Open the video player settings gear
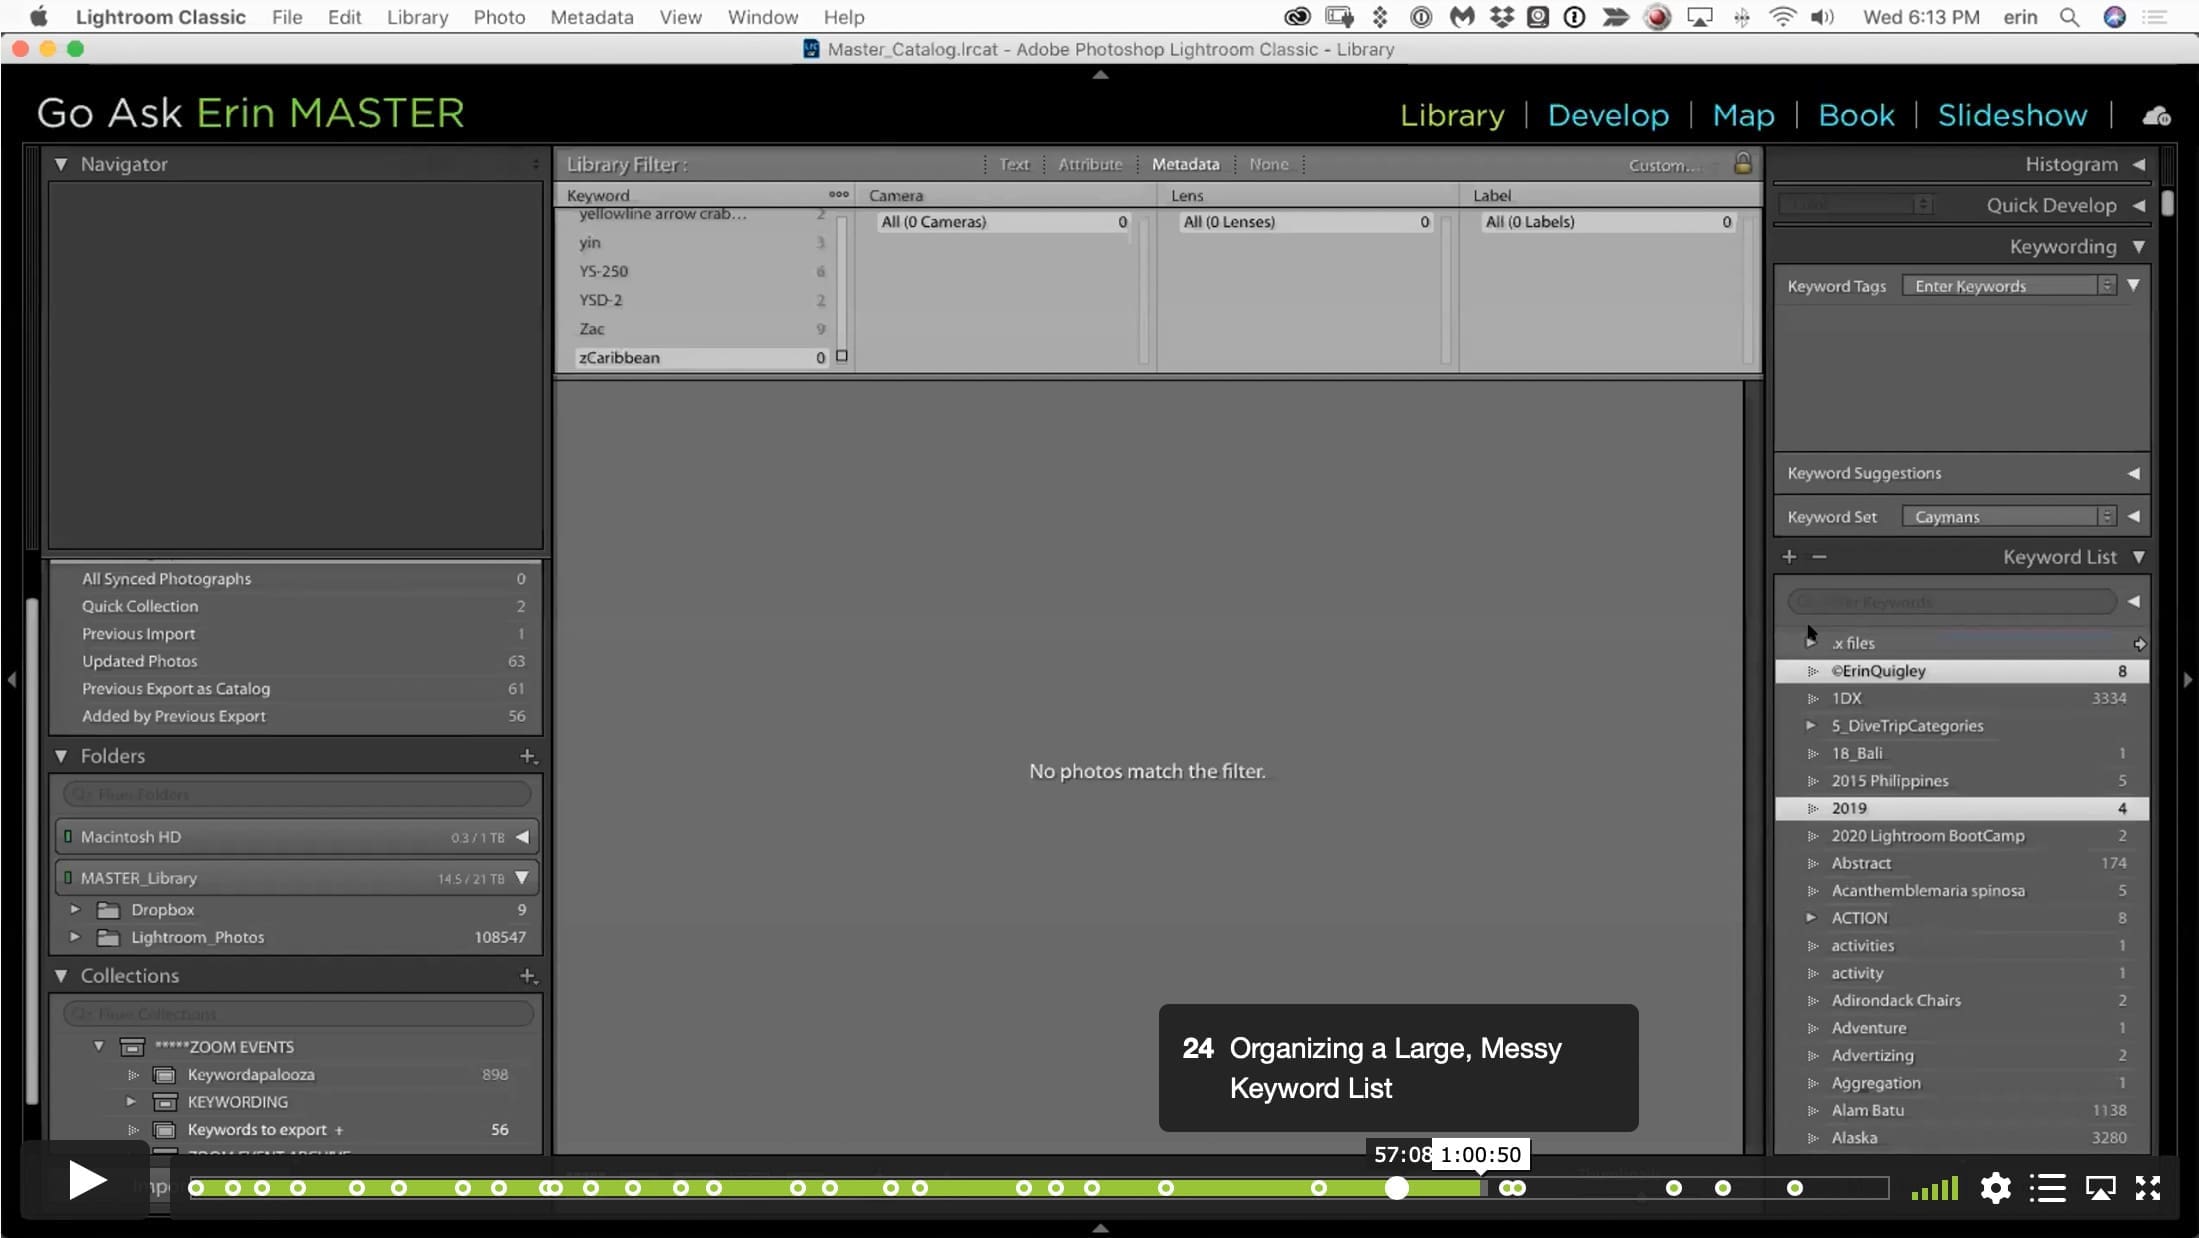 pos(1995,1188)
